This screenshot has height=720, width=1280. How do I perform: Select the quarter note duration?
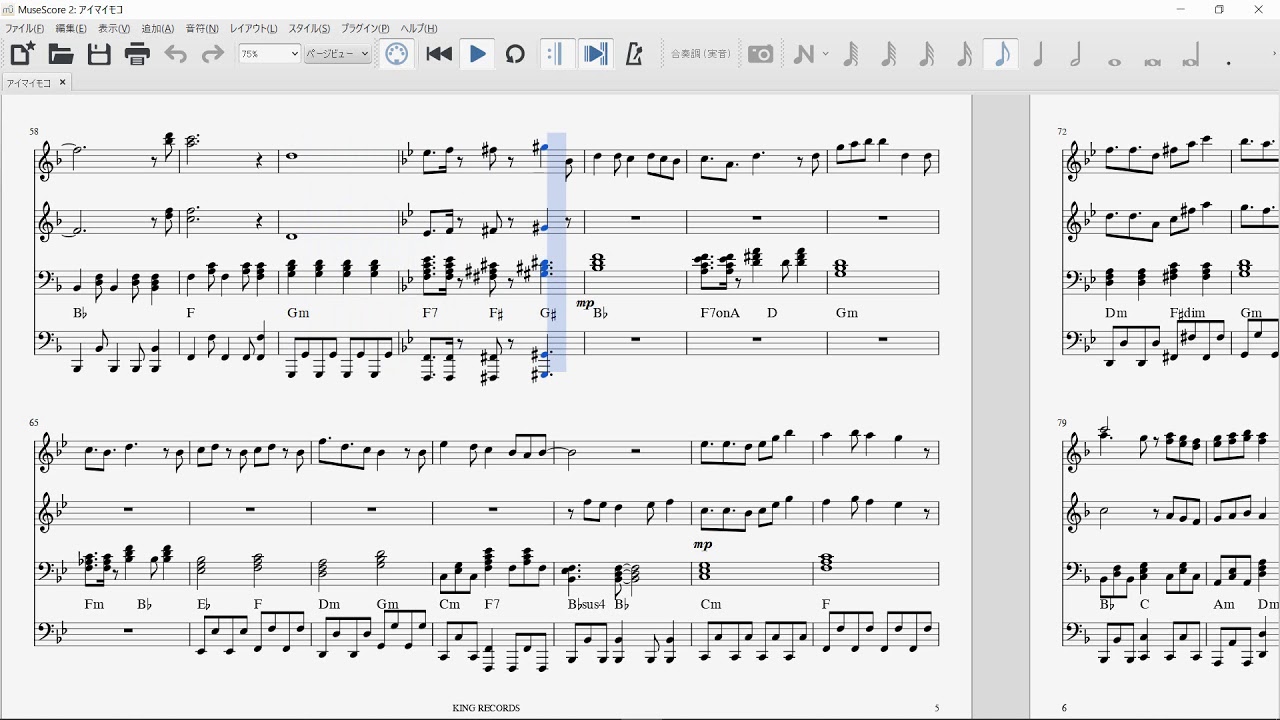pos(1039,54)
